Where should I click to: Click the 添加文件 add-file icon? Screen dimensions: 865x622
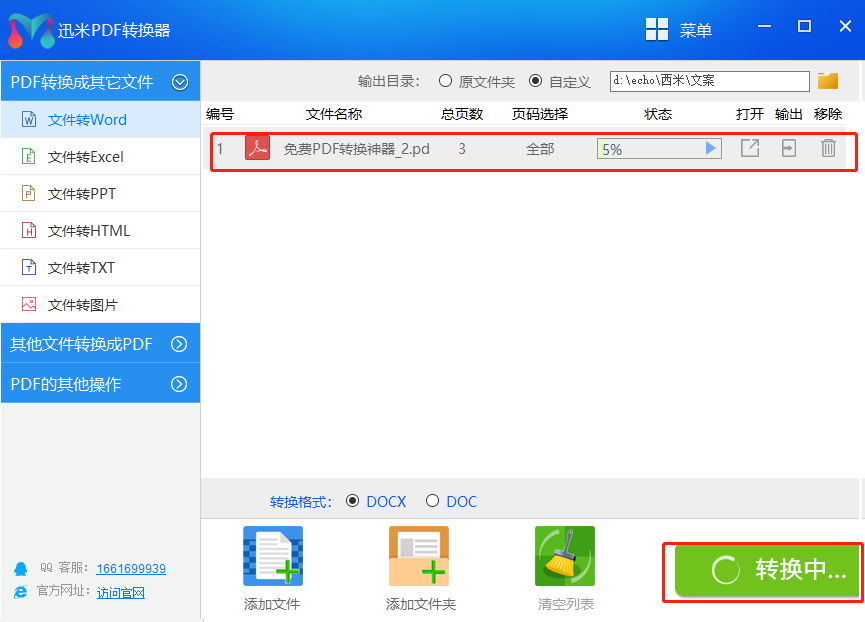[271, 556]
